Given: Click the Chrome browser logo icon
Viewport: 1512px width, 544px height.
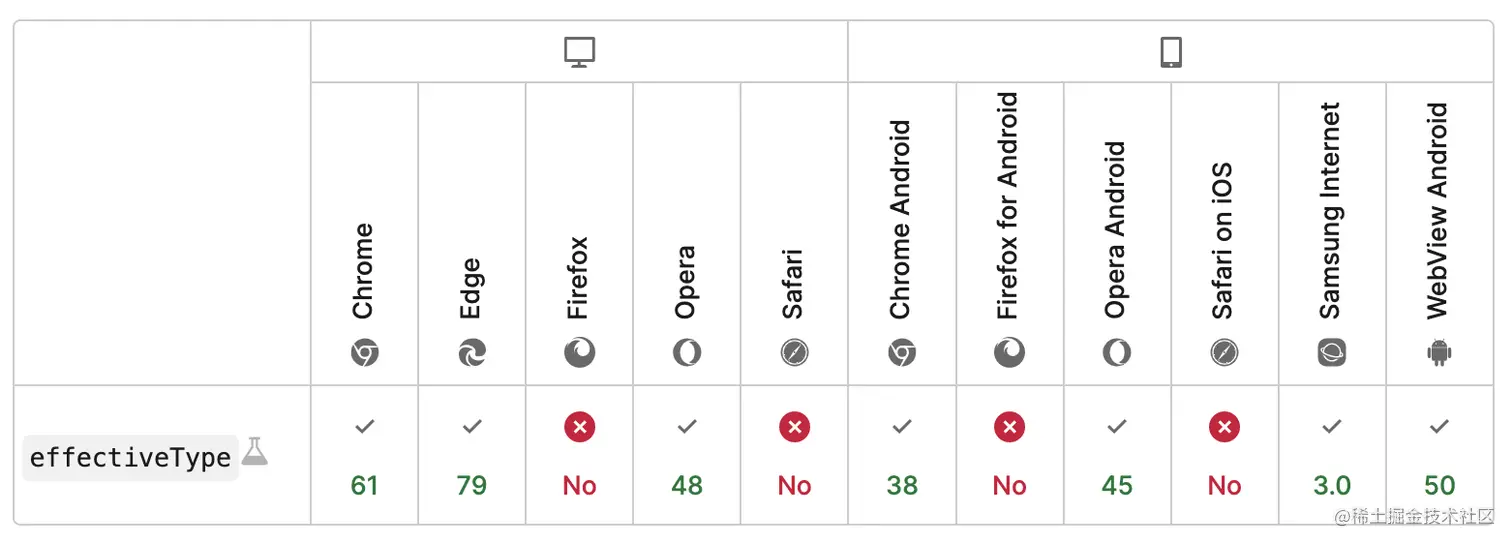Looking at the screenshot, I should pyautogui.click(x=364, y=352).
